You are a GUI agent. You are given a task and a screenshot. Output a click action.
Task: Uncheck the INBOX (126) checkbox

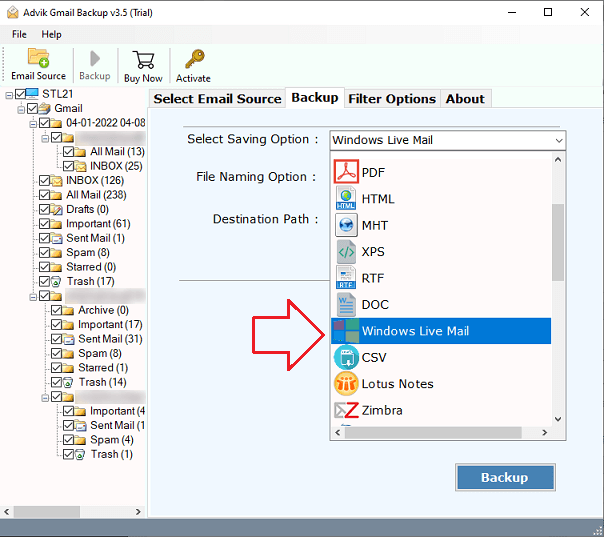pos(44,180)
